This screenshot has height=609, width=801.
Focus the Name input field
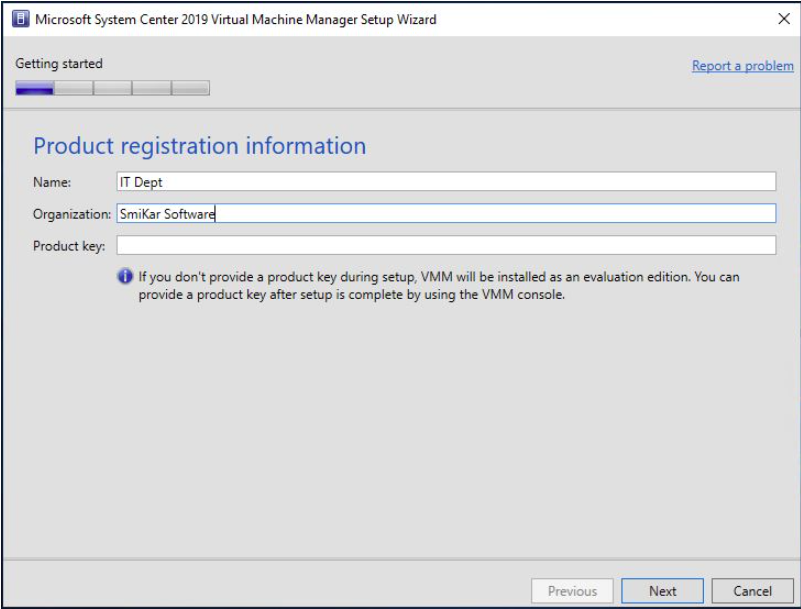pyautogui.click(x=446, y=182)
